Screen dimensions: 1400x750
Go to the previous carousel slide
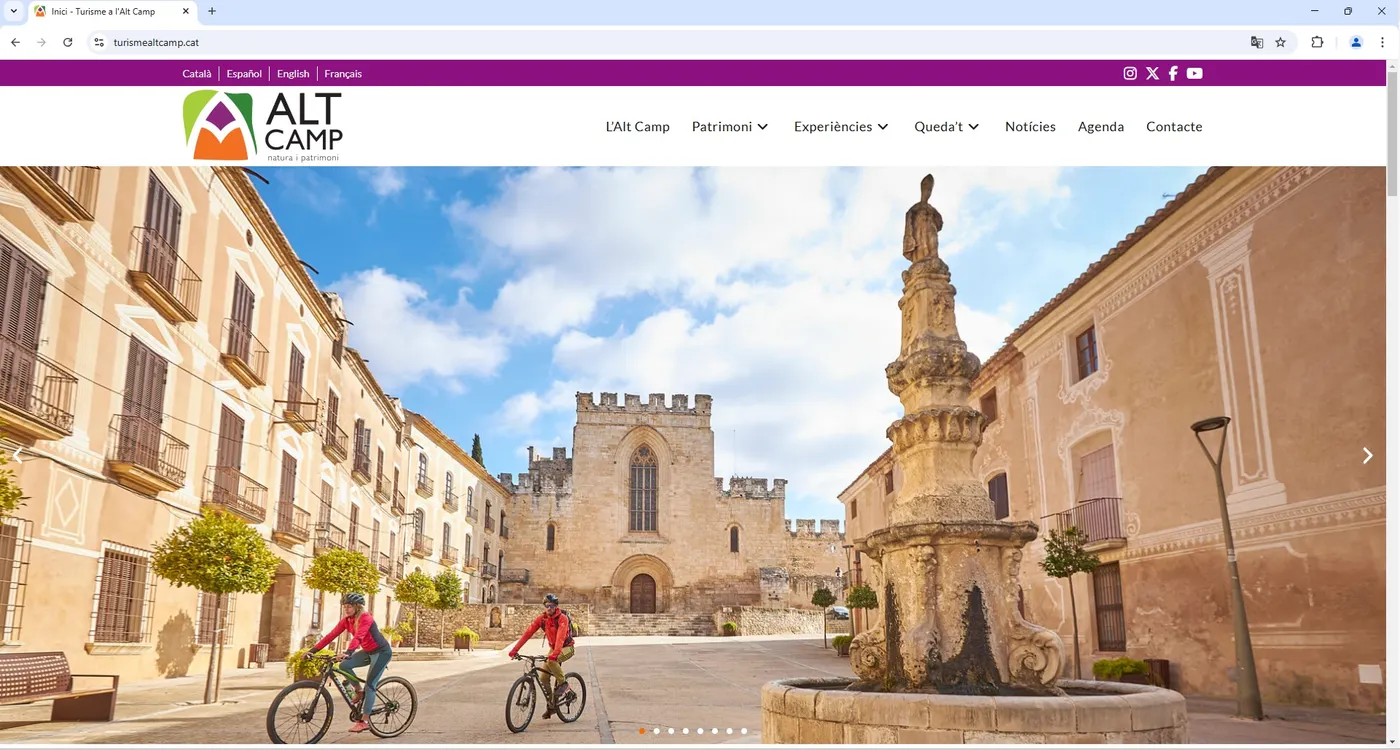click(17, 456)
